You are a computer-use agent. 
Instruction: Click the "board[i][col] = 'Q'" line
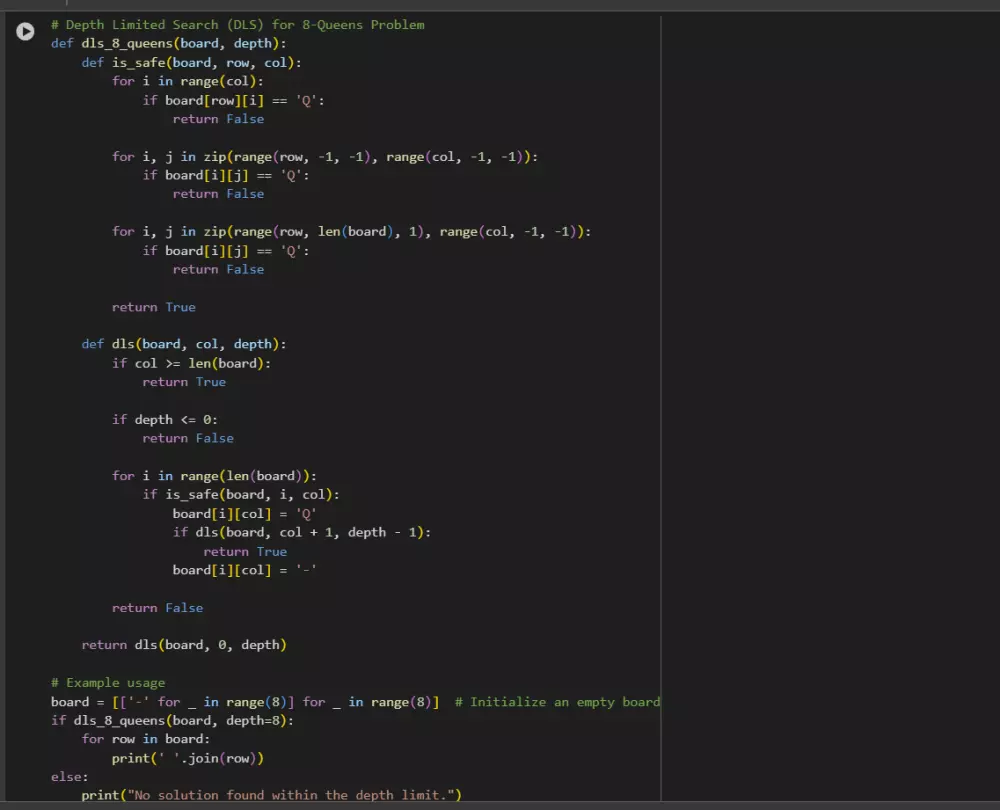(x=244, y=513)
